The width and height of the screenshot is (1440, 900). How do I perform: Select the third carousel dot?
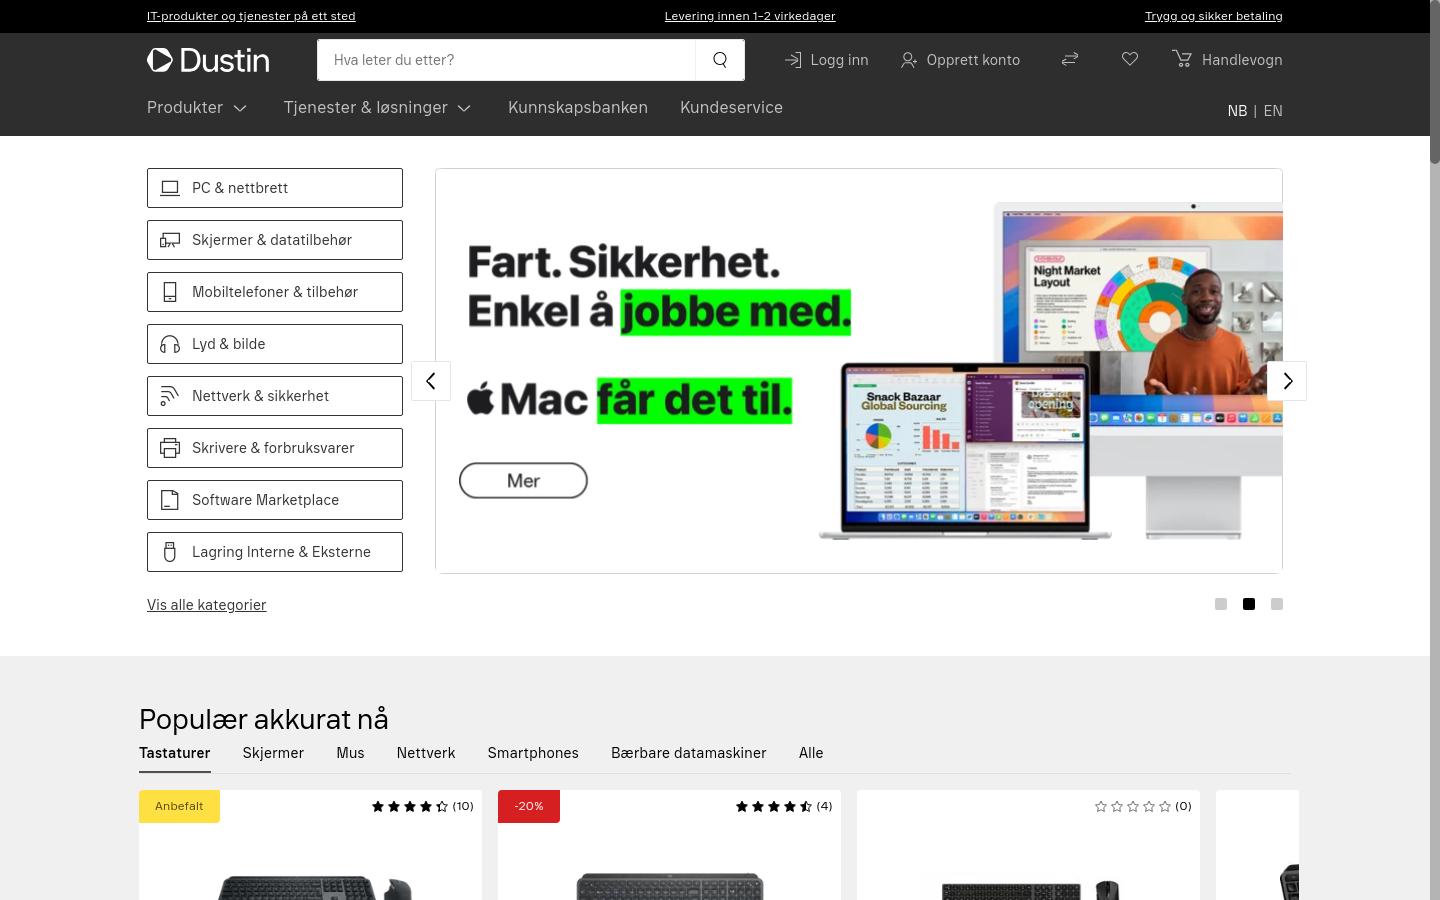1277,604
